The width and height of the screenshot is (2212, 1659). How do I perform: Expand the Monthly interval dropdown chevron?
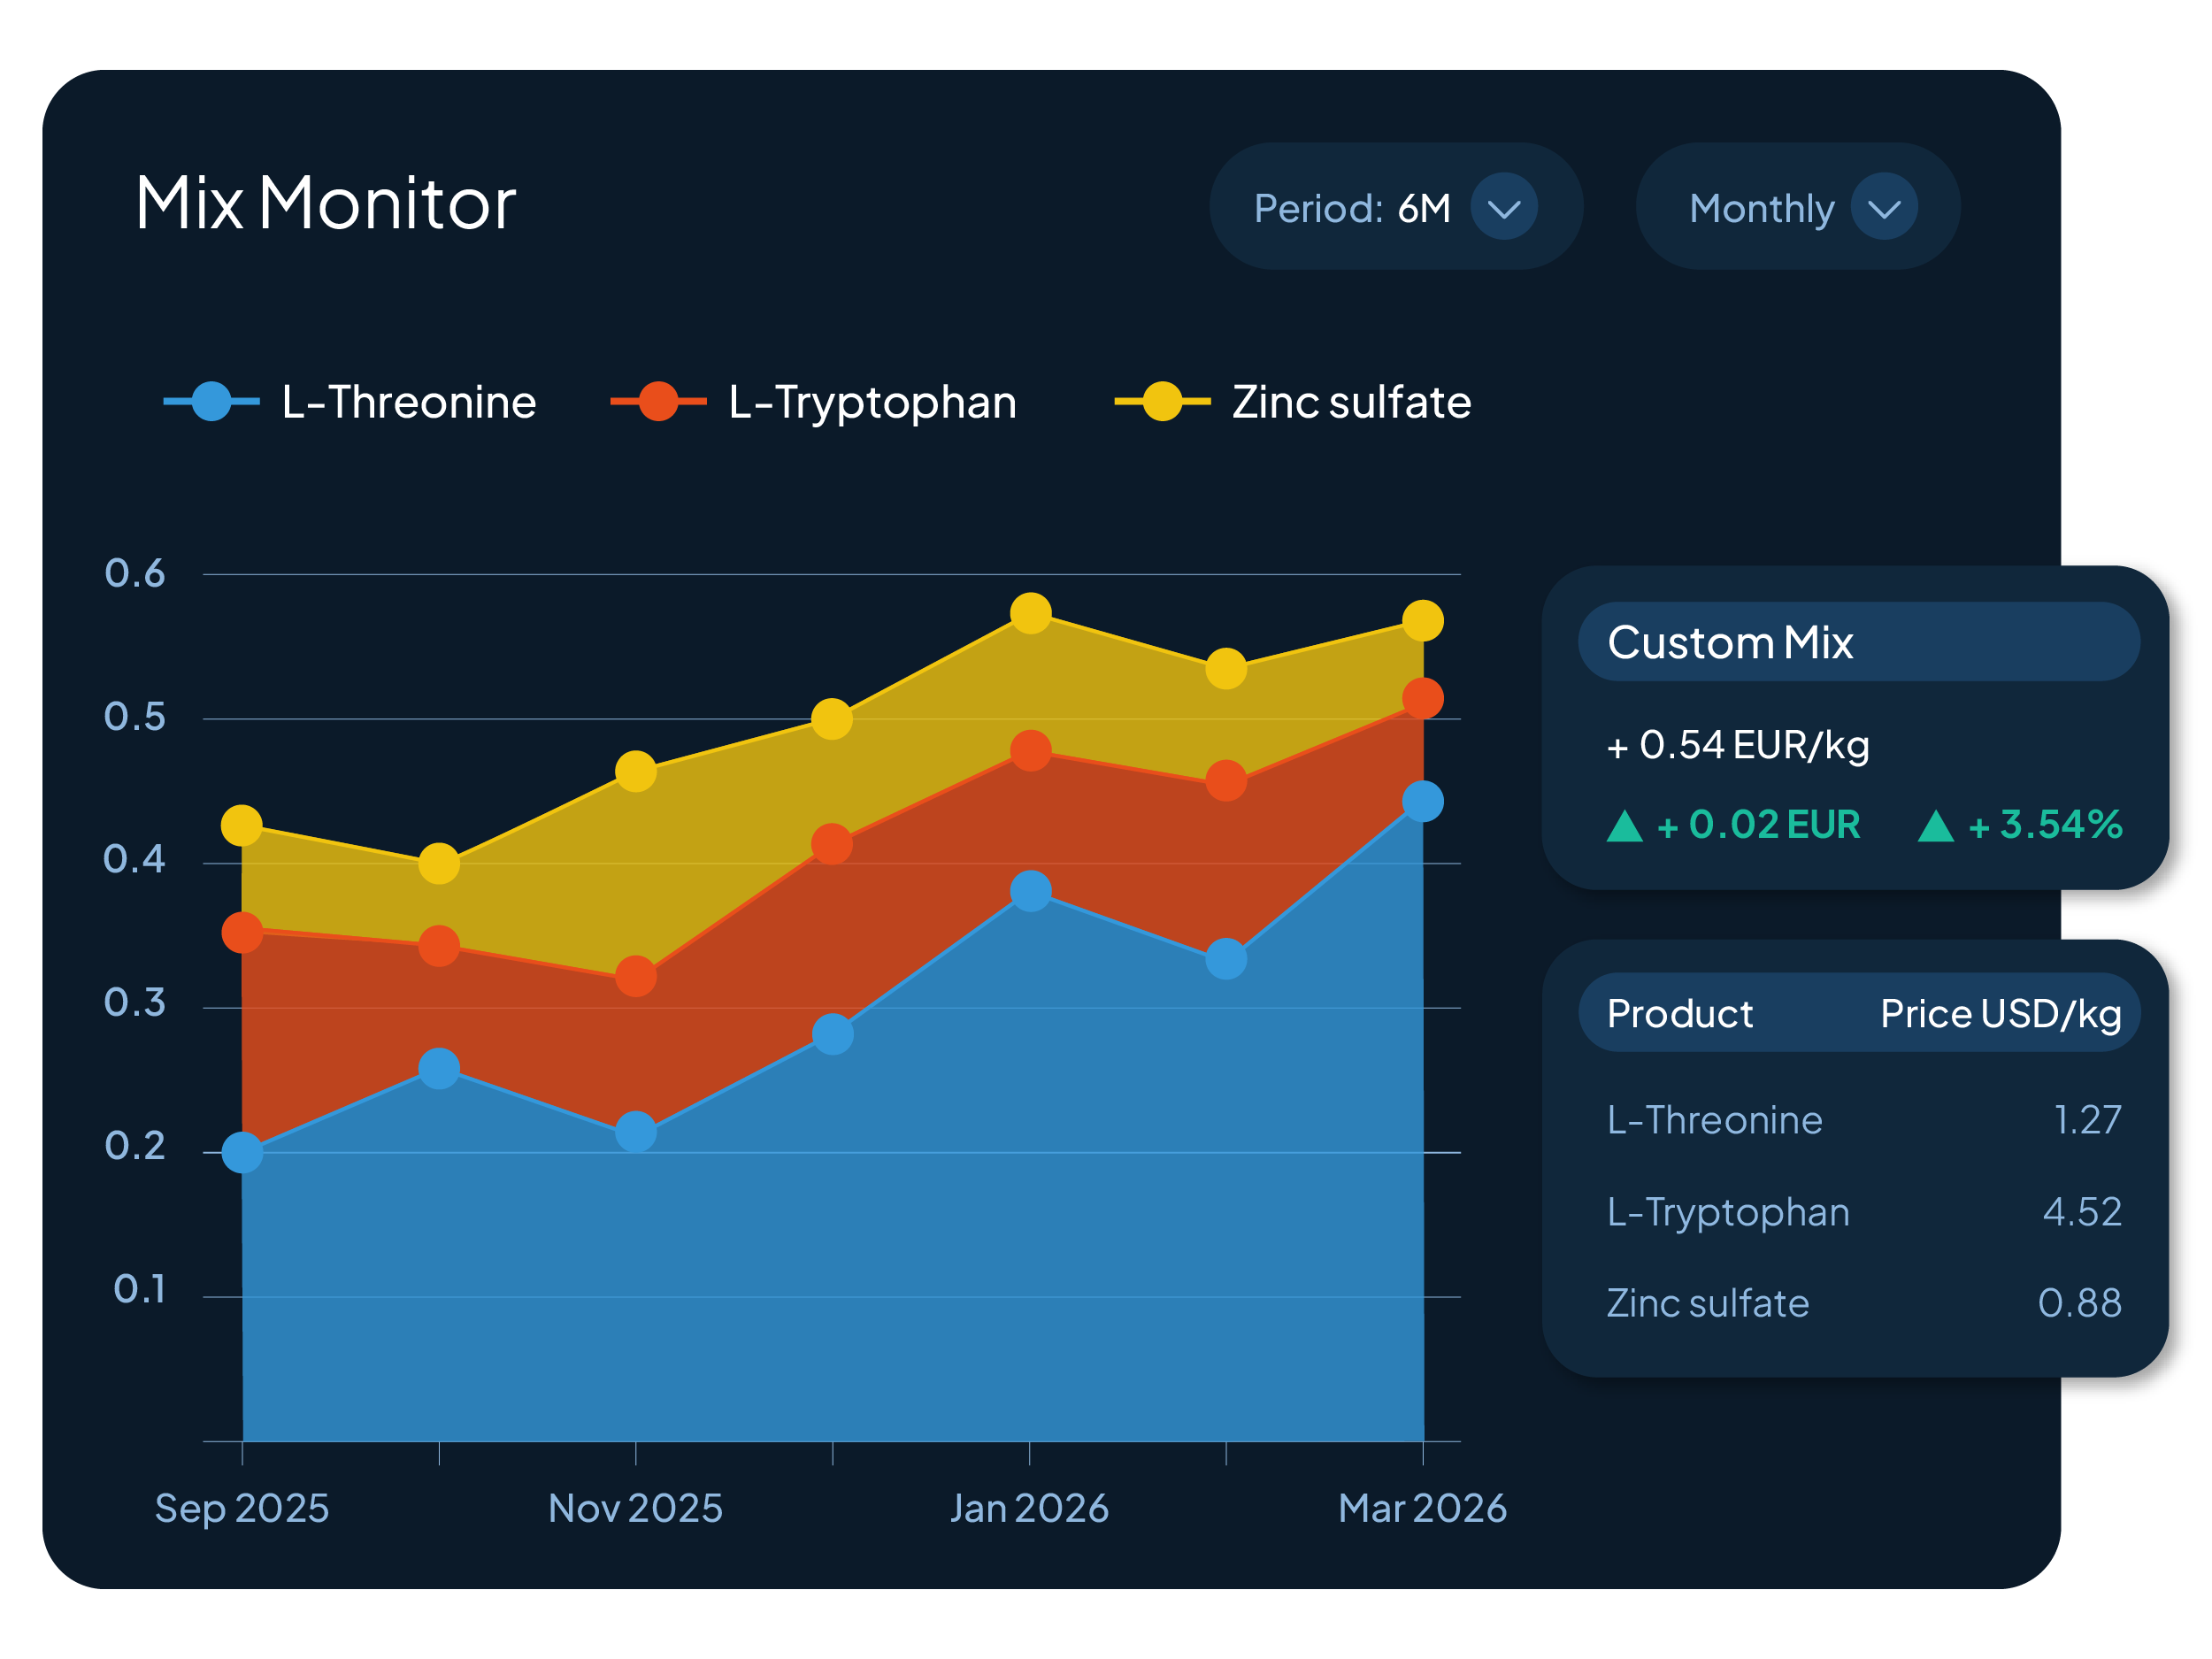(x=1883, y=207)
